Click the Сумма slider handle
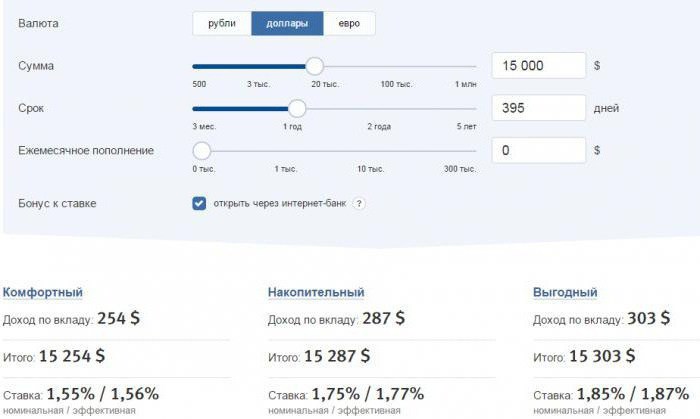This screenshot has width=700, height=419. point(314,66)
